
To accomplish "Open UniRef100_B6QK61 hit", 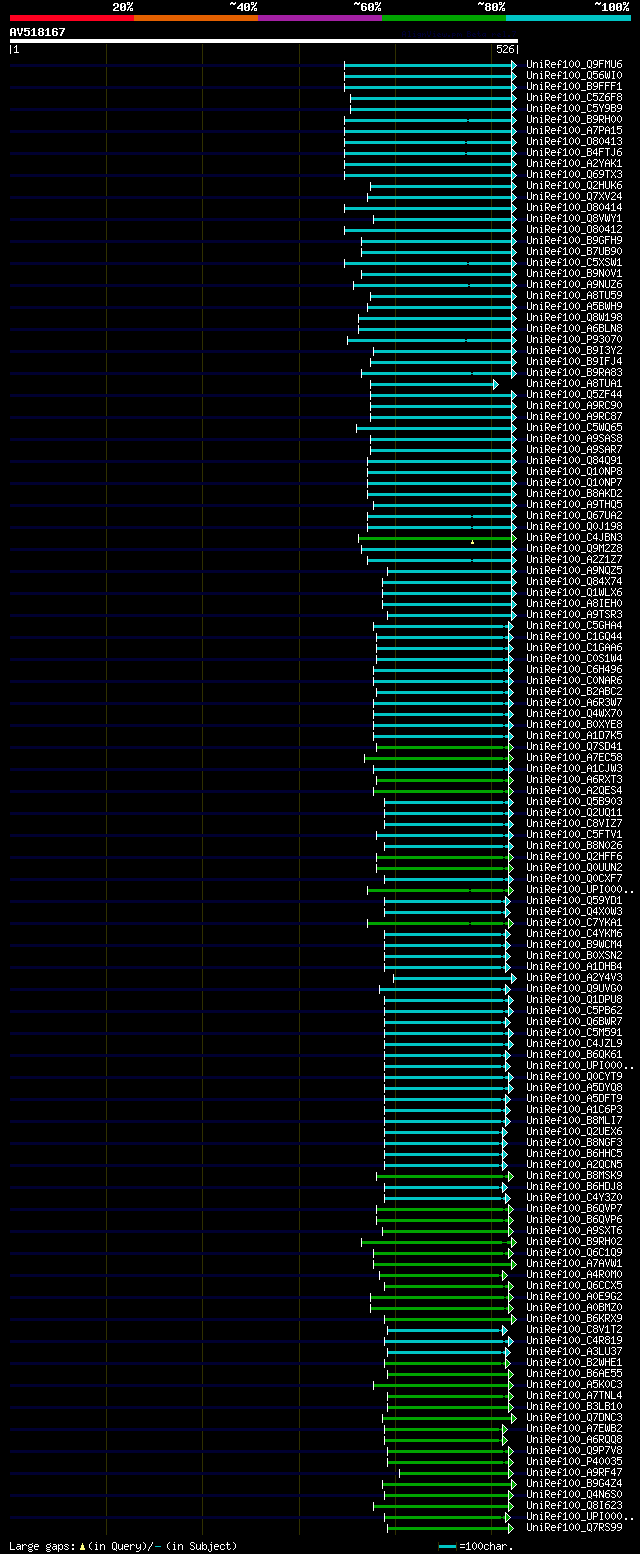I will [x=574, y=1055].
